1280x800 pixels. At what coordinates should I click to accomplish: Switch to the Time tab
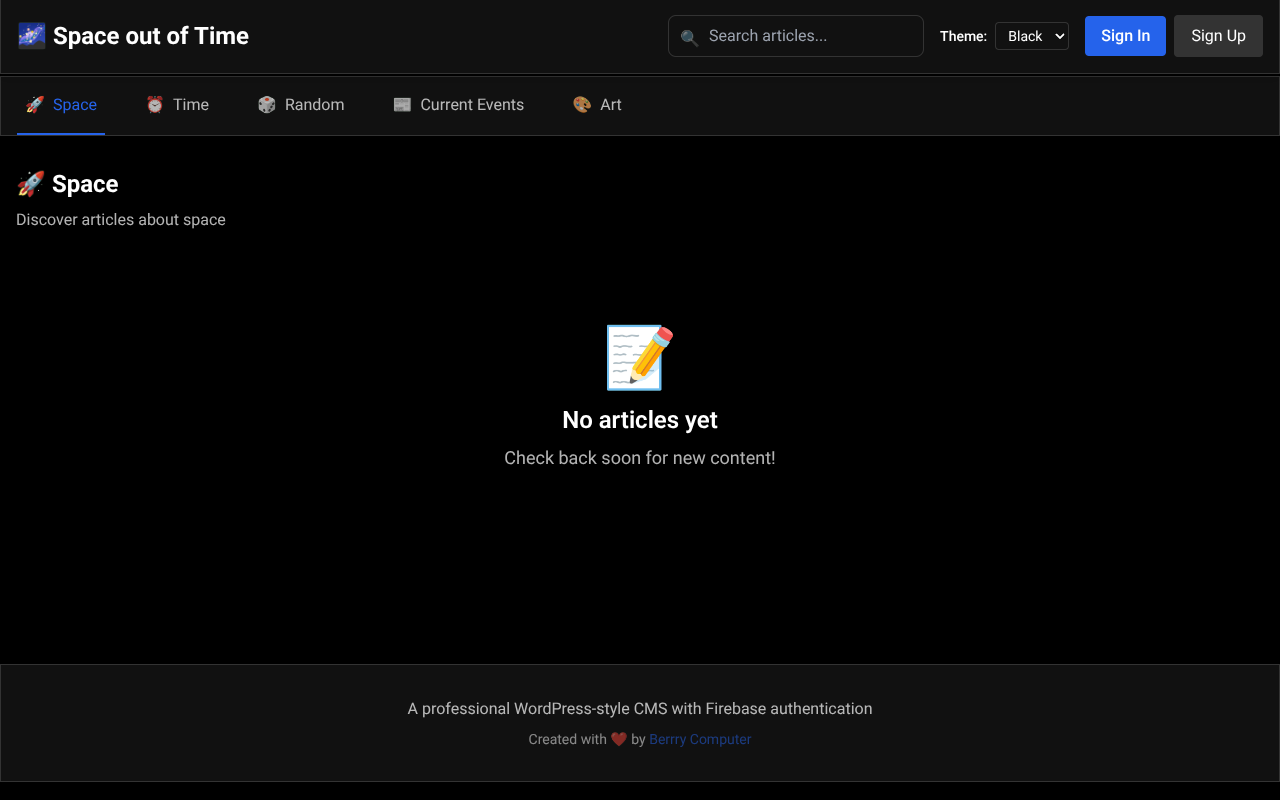tap(178, 104)
